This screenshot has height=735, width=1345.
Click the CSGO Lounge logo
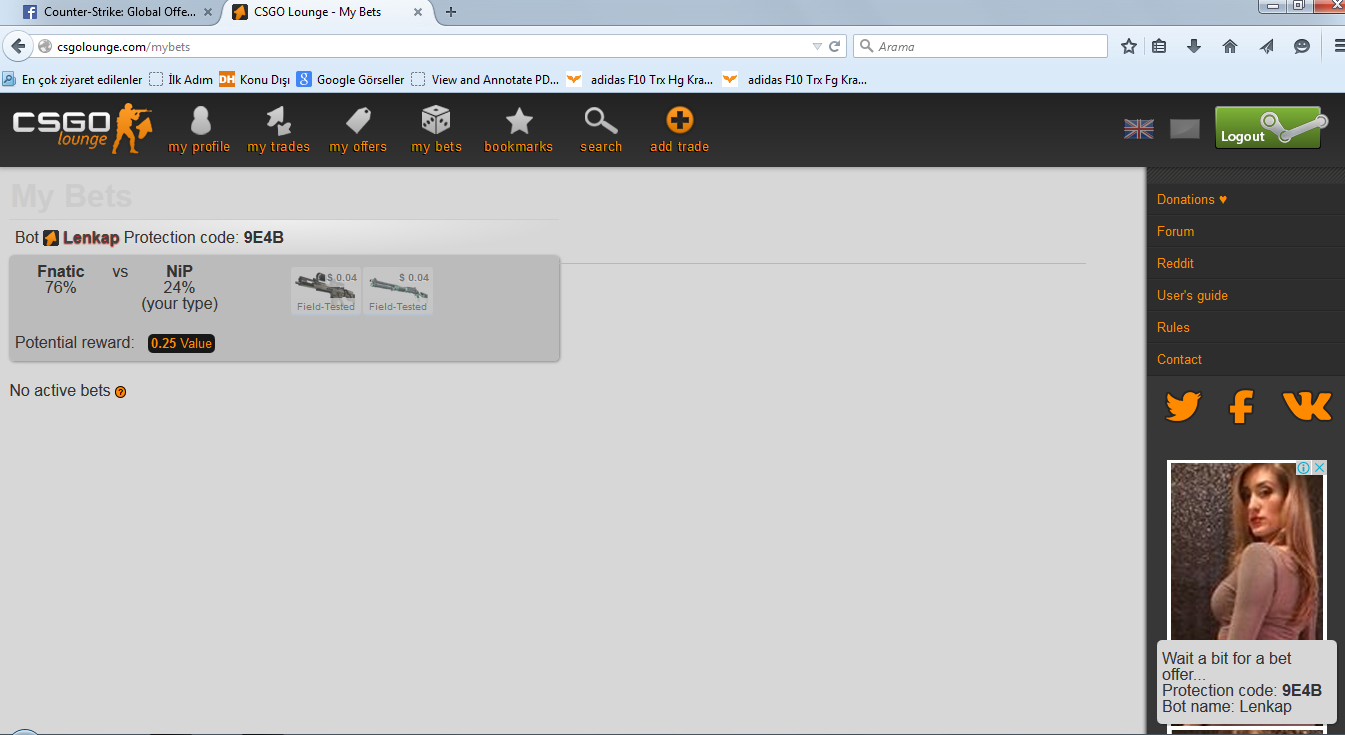click(x=83, y=128)
